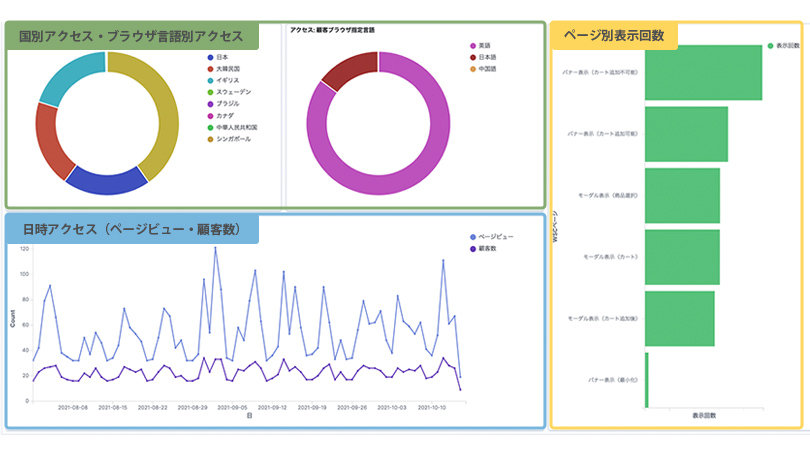Click the ページ別表示回数 panel header
This screenshot has width=810, height=450.
coord(615,35)
